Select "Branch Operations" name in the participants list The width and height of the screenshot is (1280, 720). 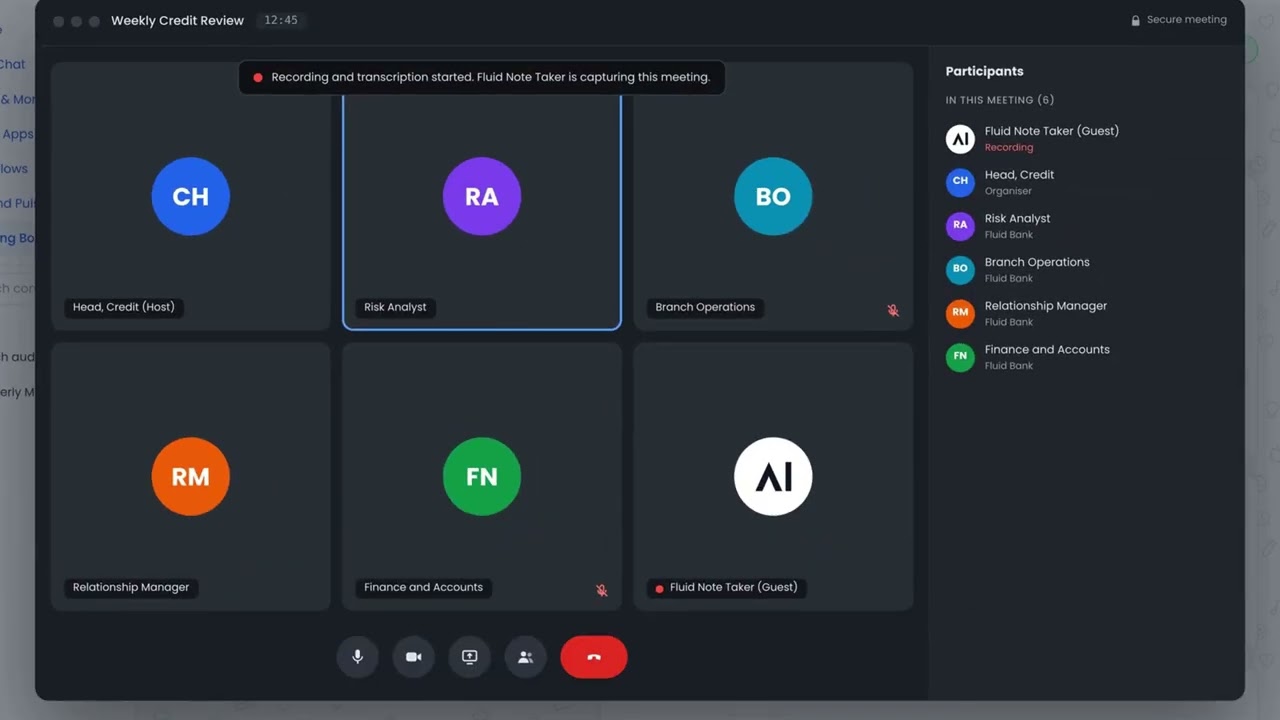(x=1037, y=262)
